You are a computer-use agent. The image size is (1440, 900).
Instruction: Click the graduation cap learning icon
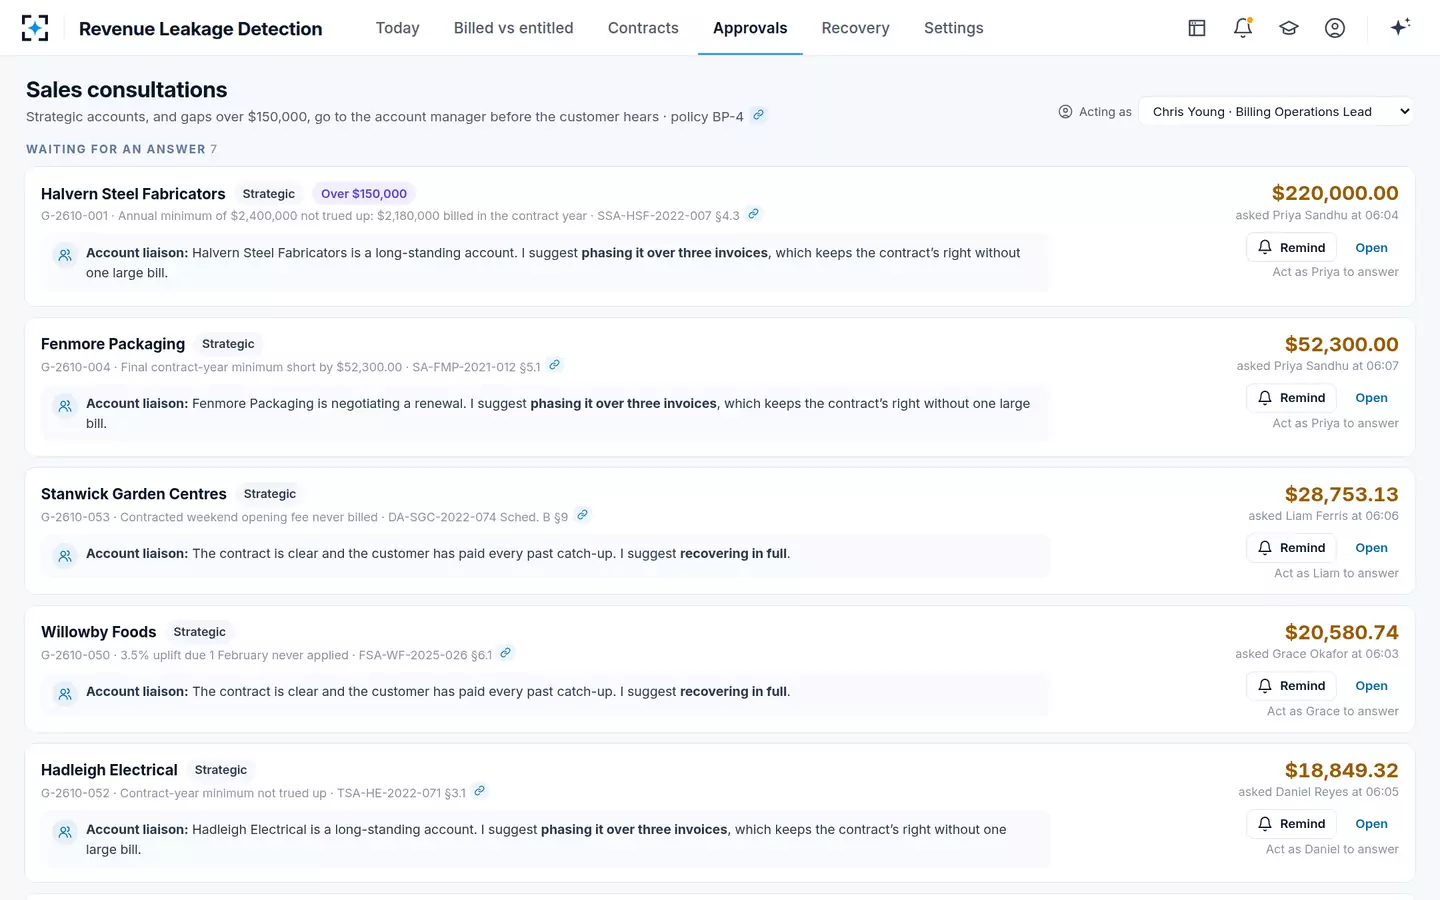1289,28
